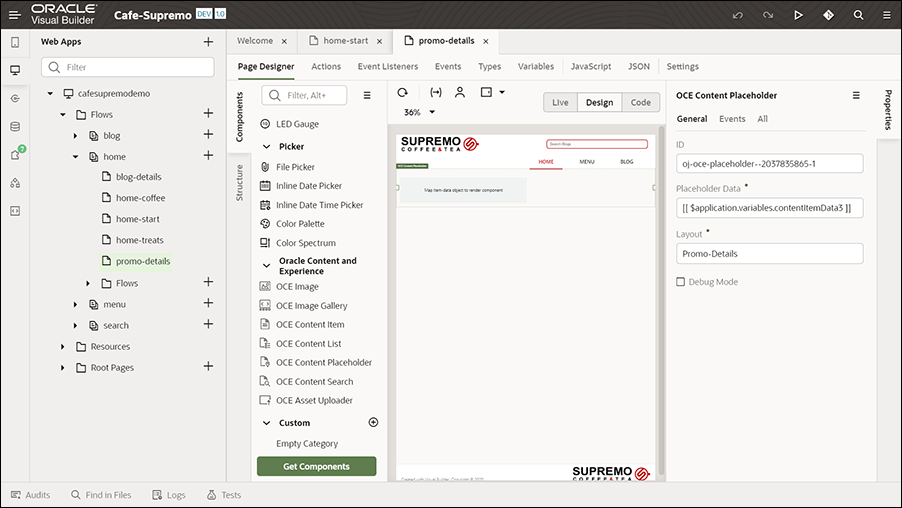Open Mobile Apps navigator icon
902x508 pixels.
pos(15,42)
